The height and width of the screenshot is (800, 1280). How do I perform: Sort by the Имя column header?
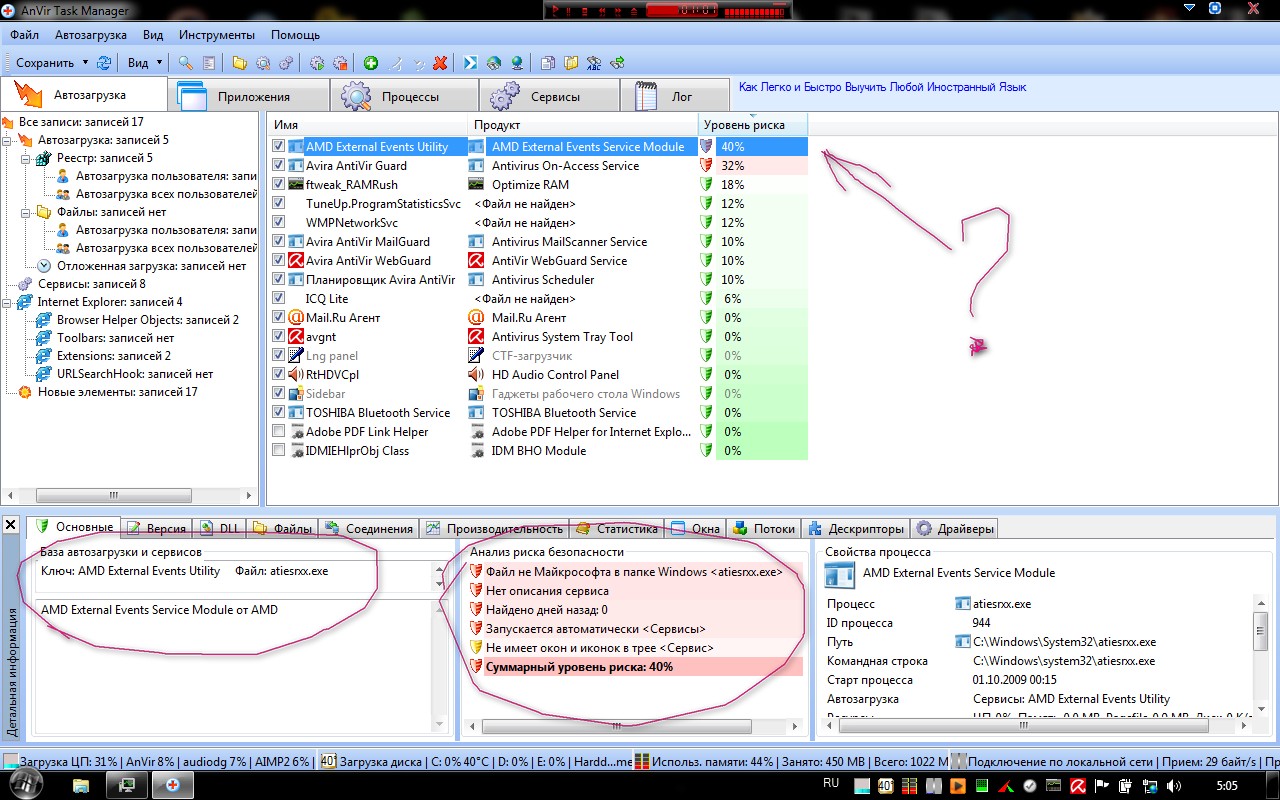pyautogui.click(x=368, y=125)
